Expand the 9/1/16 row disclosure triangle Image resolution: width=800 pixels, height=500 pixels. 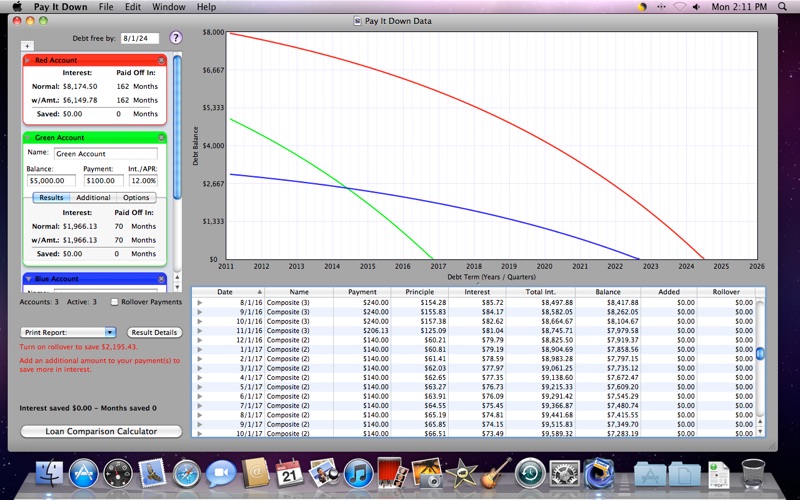pos(199,312)
